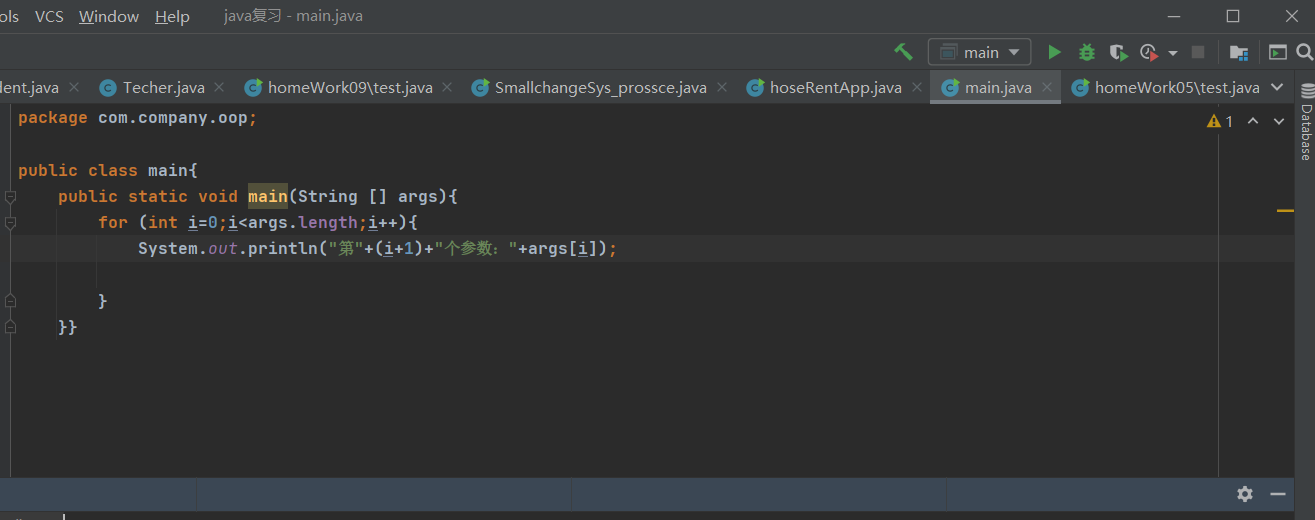Viewport: 1315px width, 520px height.
Task: Maximize the IDE window
Action: point(1233,16)
